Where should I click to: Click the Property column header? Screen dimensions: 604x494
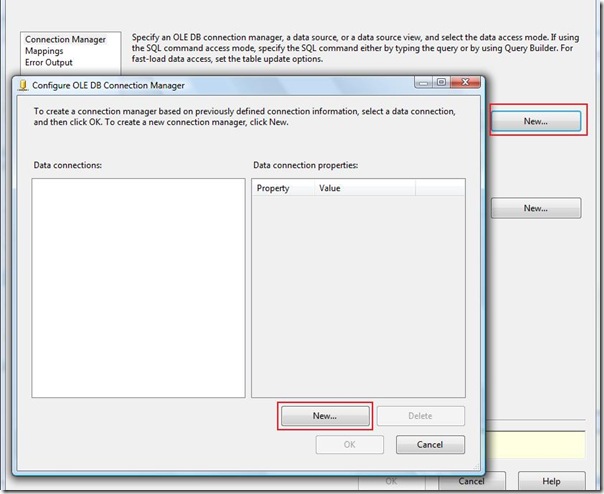[283, 188]
